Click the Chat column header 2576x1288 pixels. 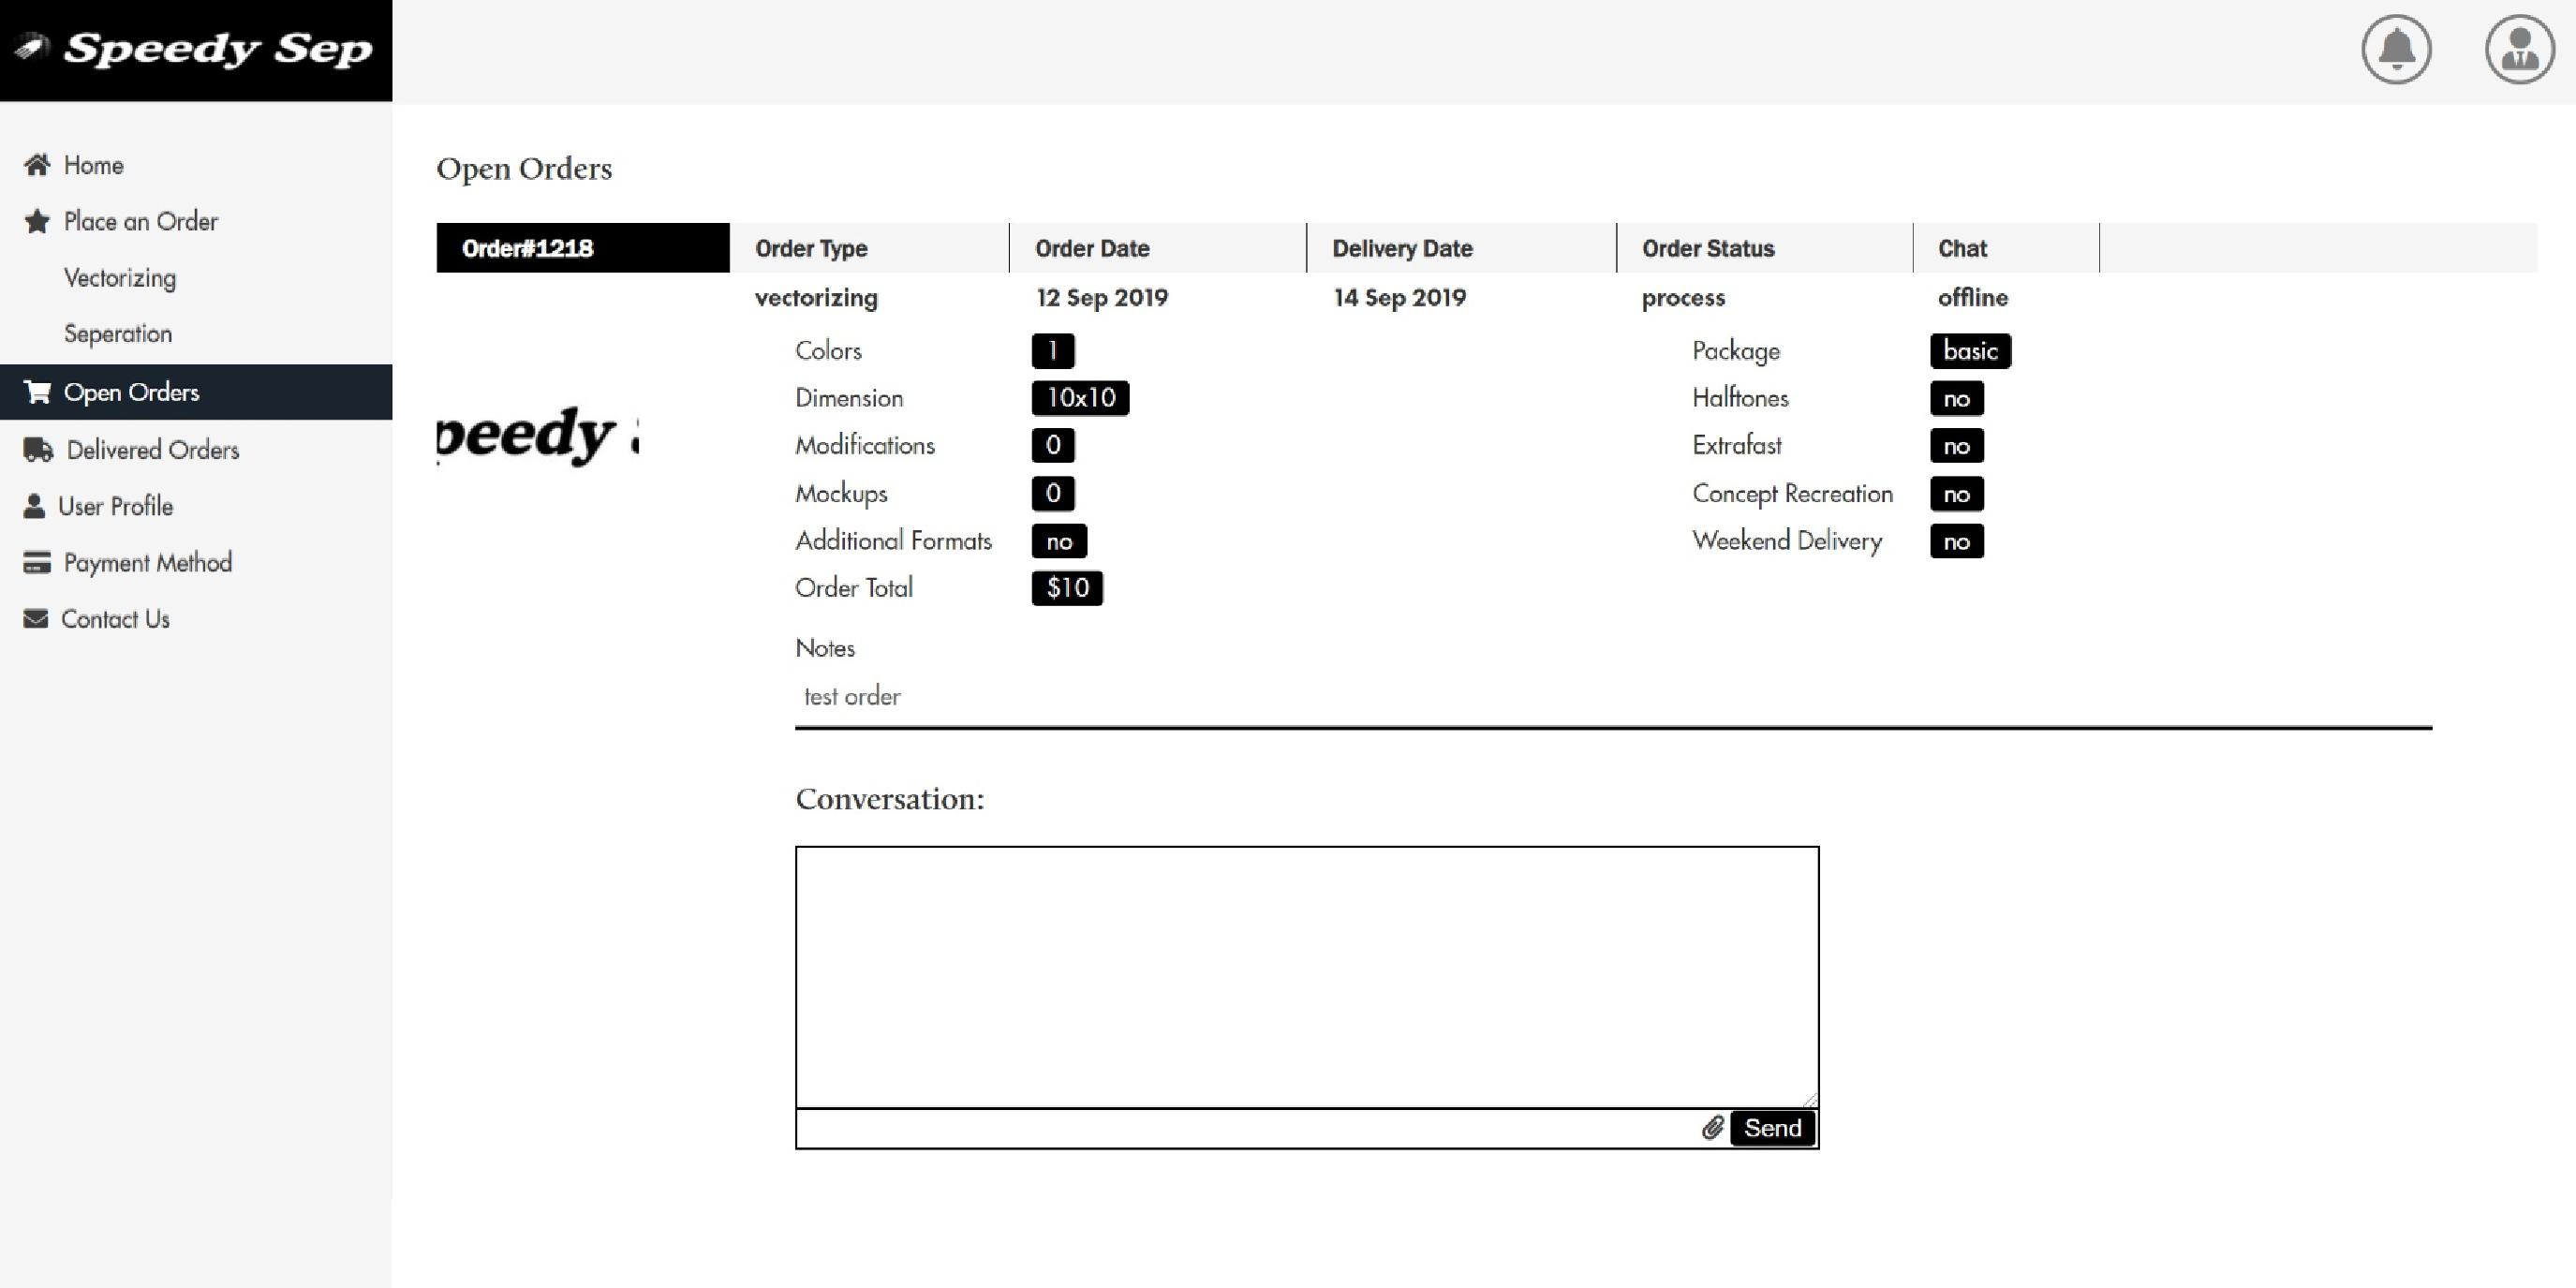[x=1962, y=248]
